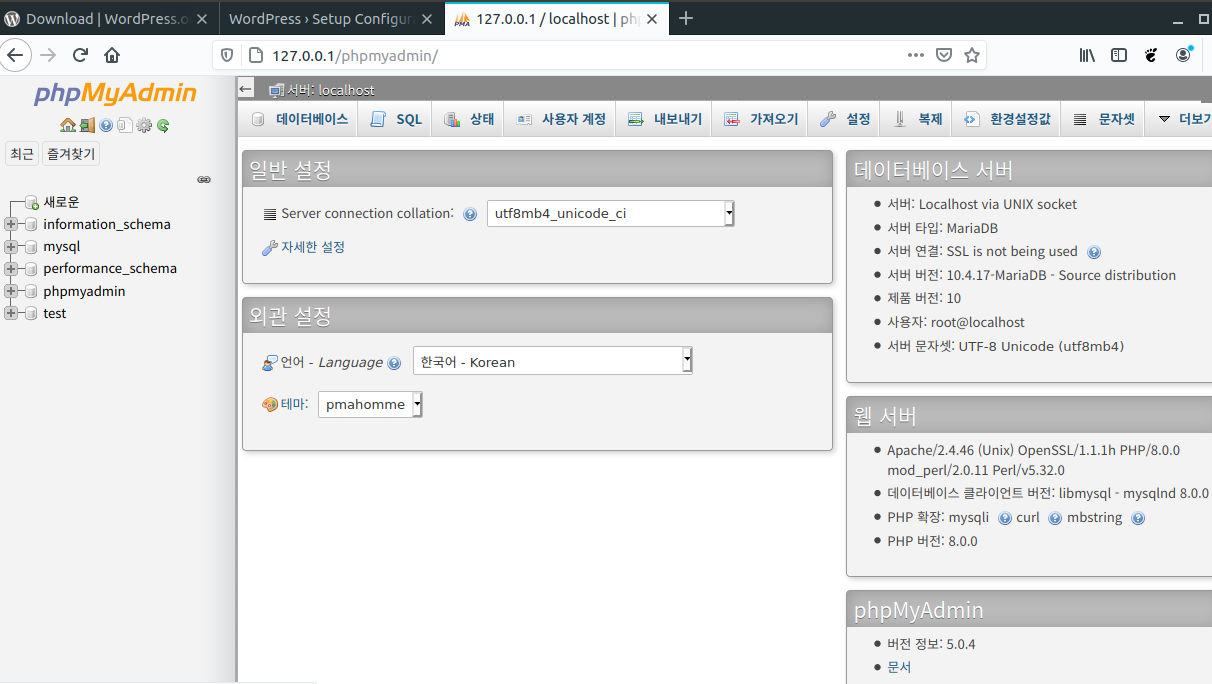Open the 더보기 more menu dropdown

tap(1184, 119)
